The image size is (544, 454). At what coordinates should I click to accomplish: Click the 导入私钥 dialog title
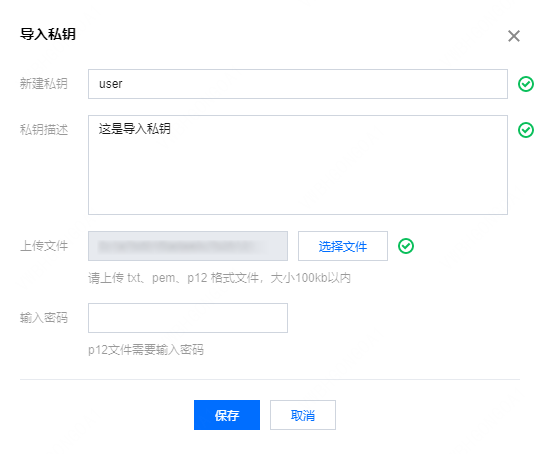tap(48, 34)
